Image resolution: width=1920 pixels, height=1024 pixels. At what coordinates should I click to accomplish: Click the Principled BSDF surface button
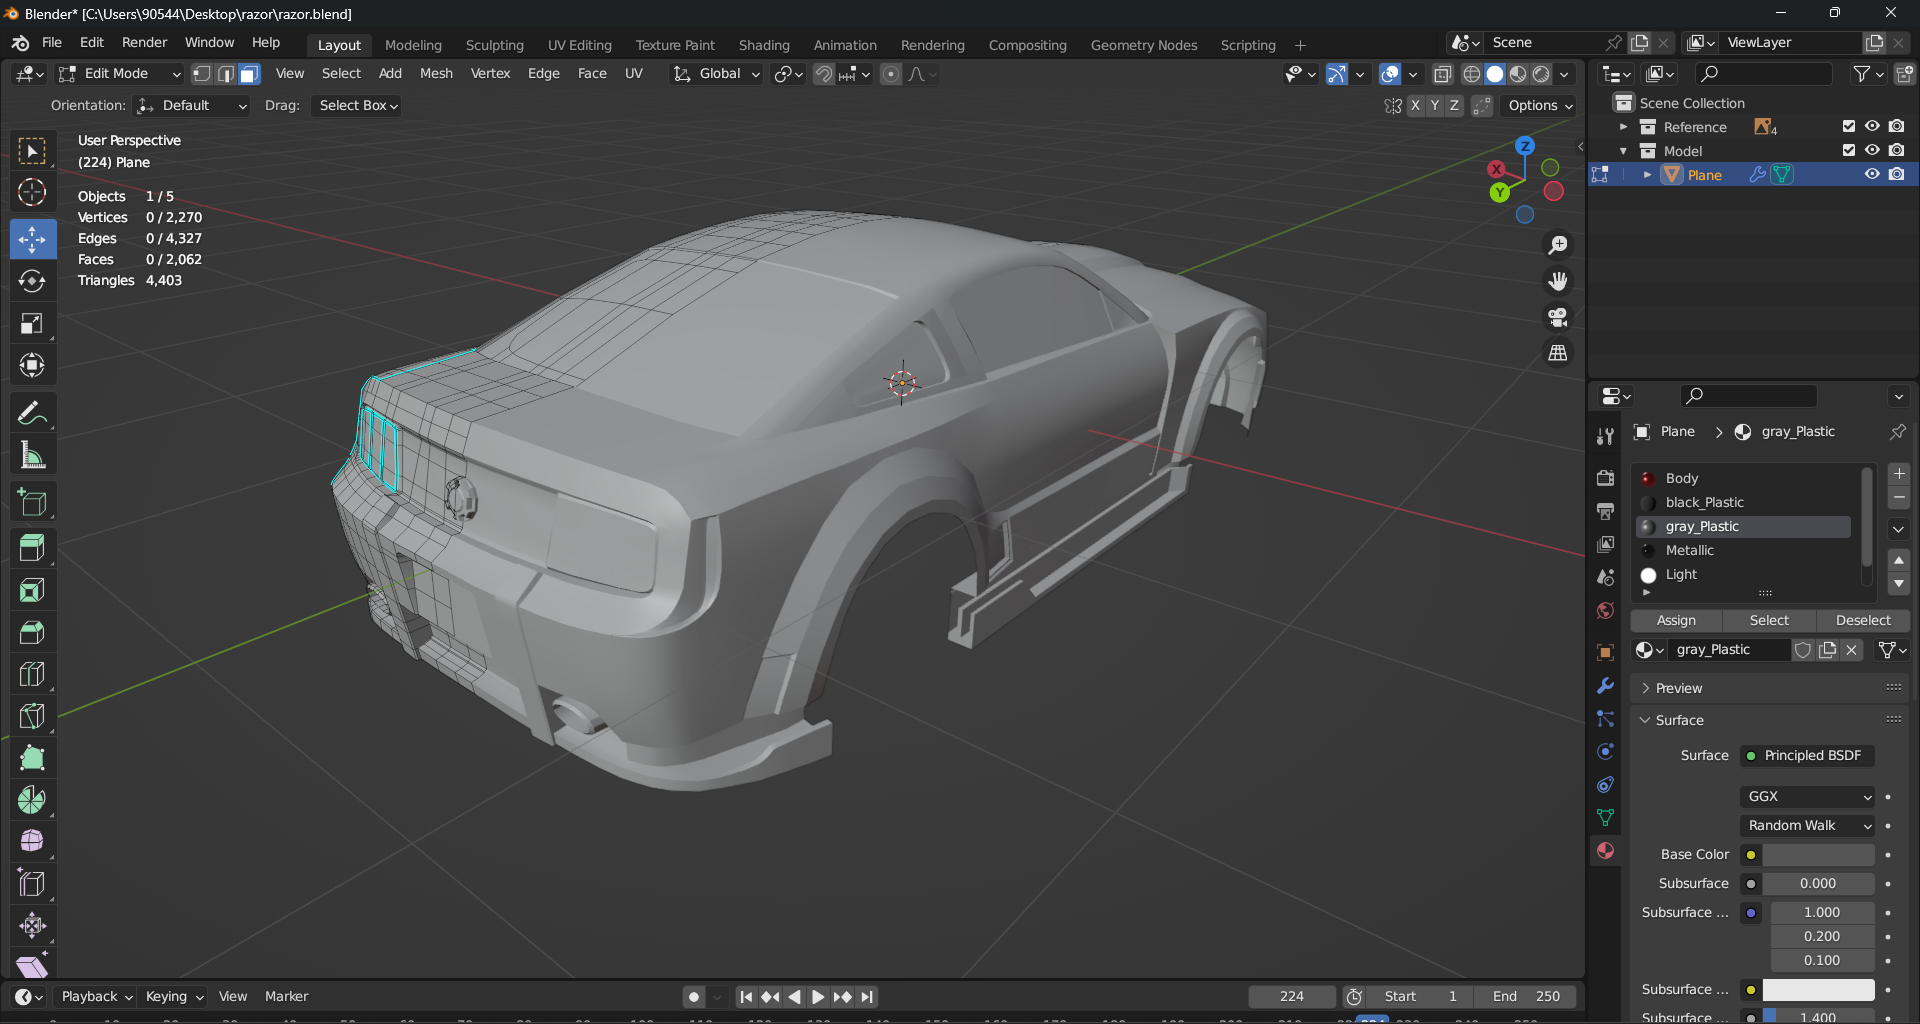(1807, 756)
